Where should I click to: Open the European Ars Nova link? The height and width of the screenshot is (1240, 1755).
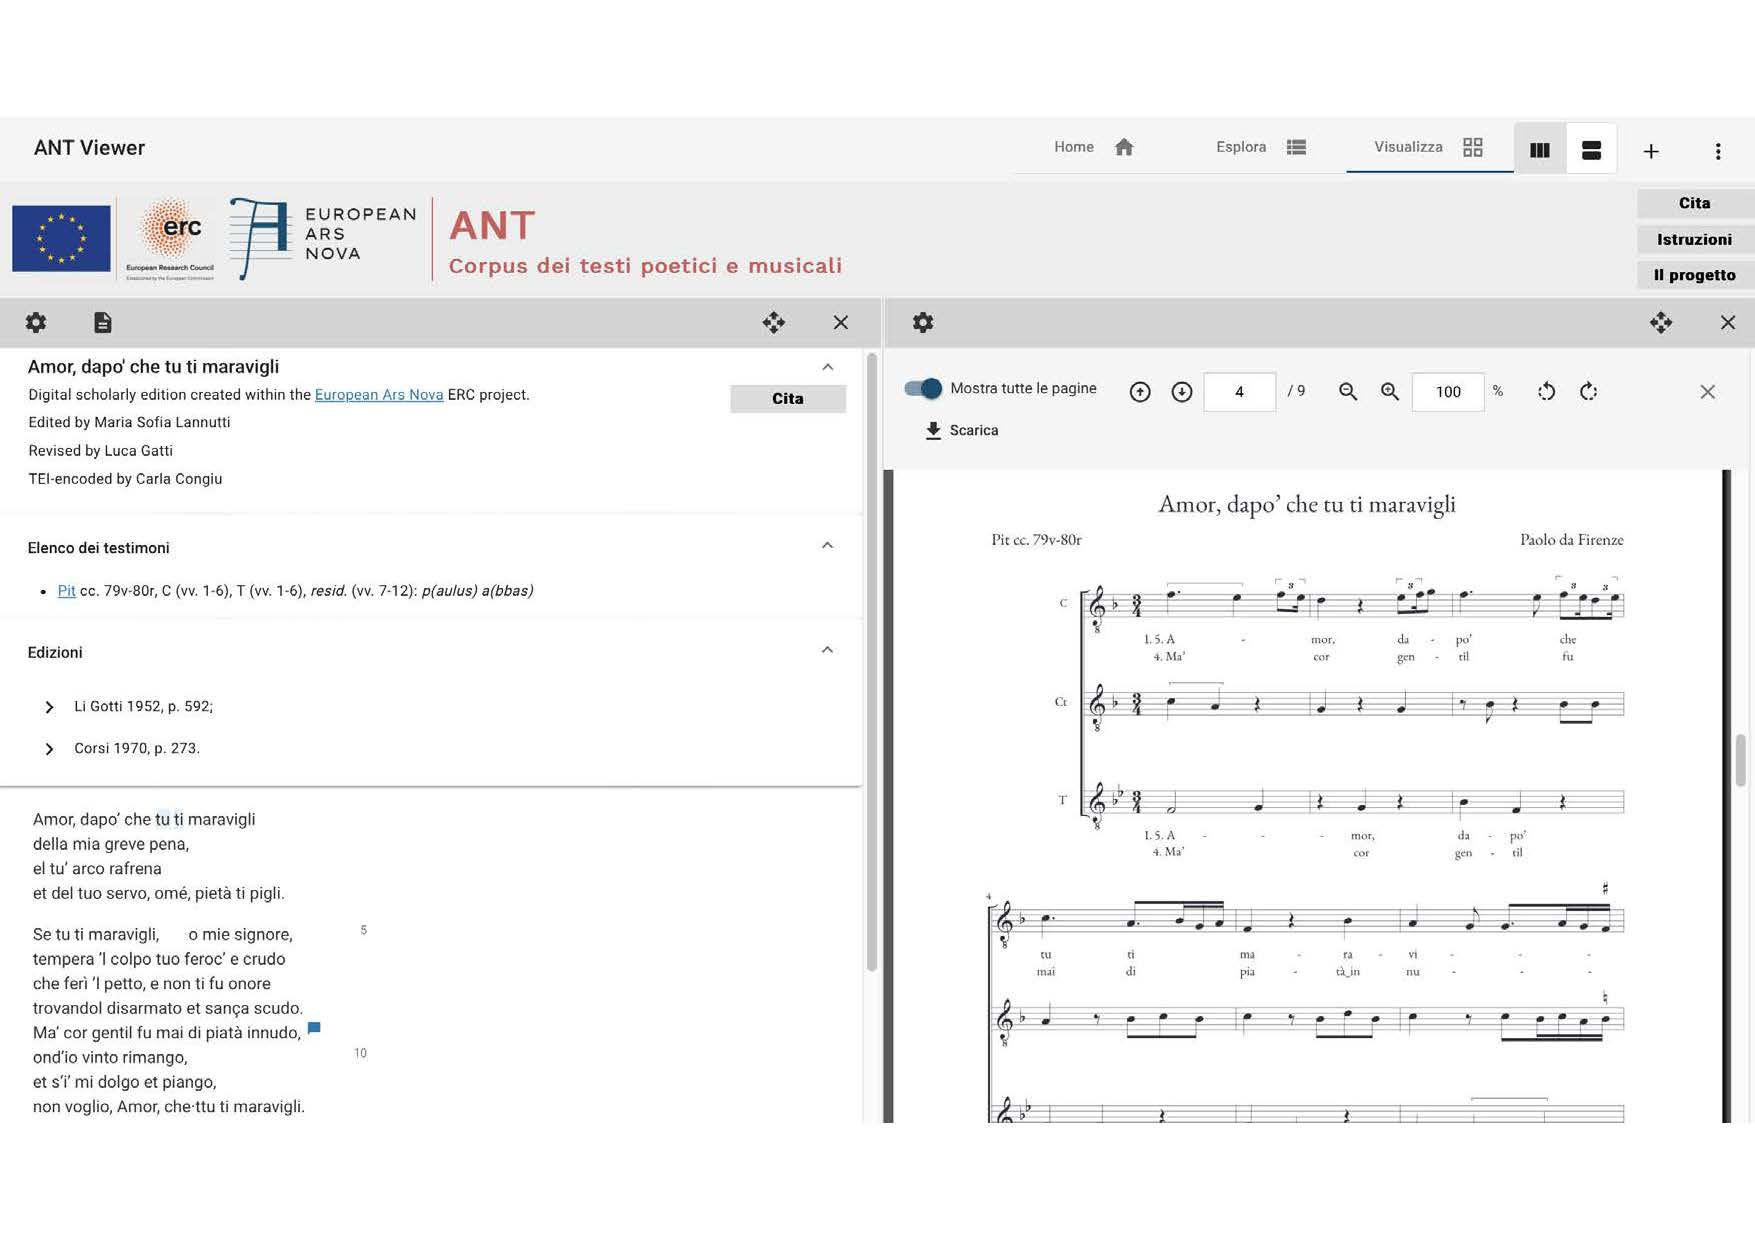tap(379, 395)
